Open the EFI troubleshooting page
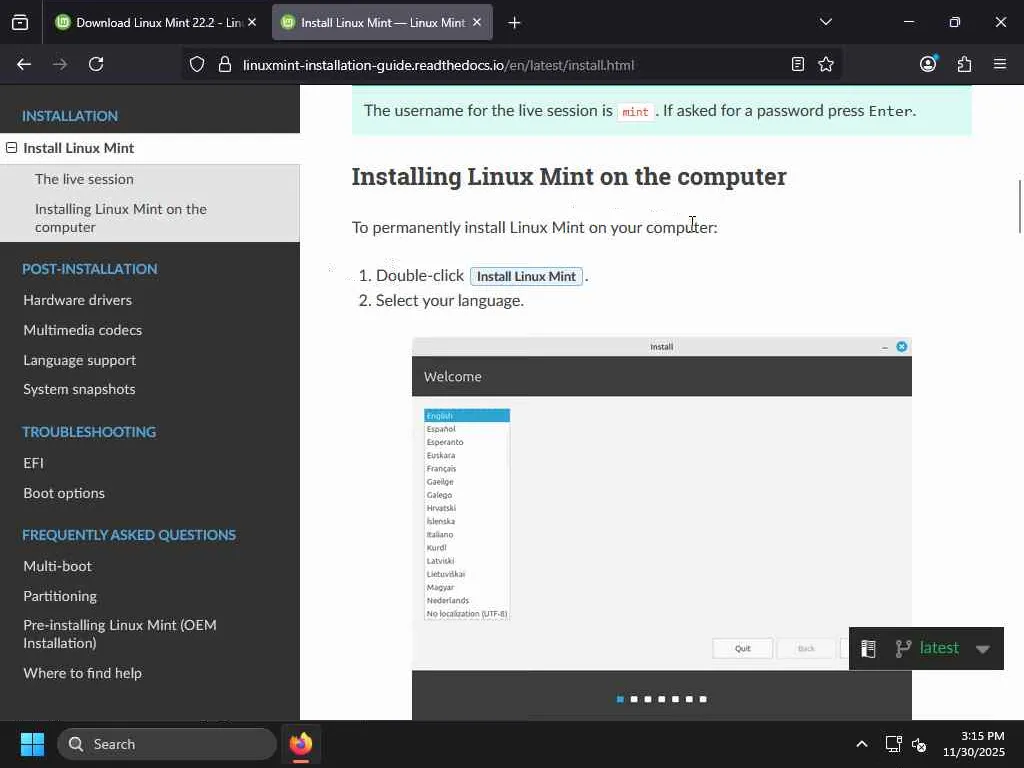 (33, 463)
